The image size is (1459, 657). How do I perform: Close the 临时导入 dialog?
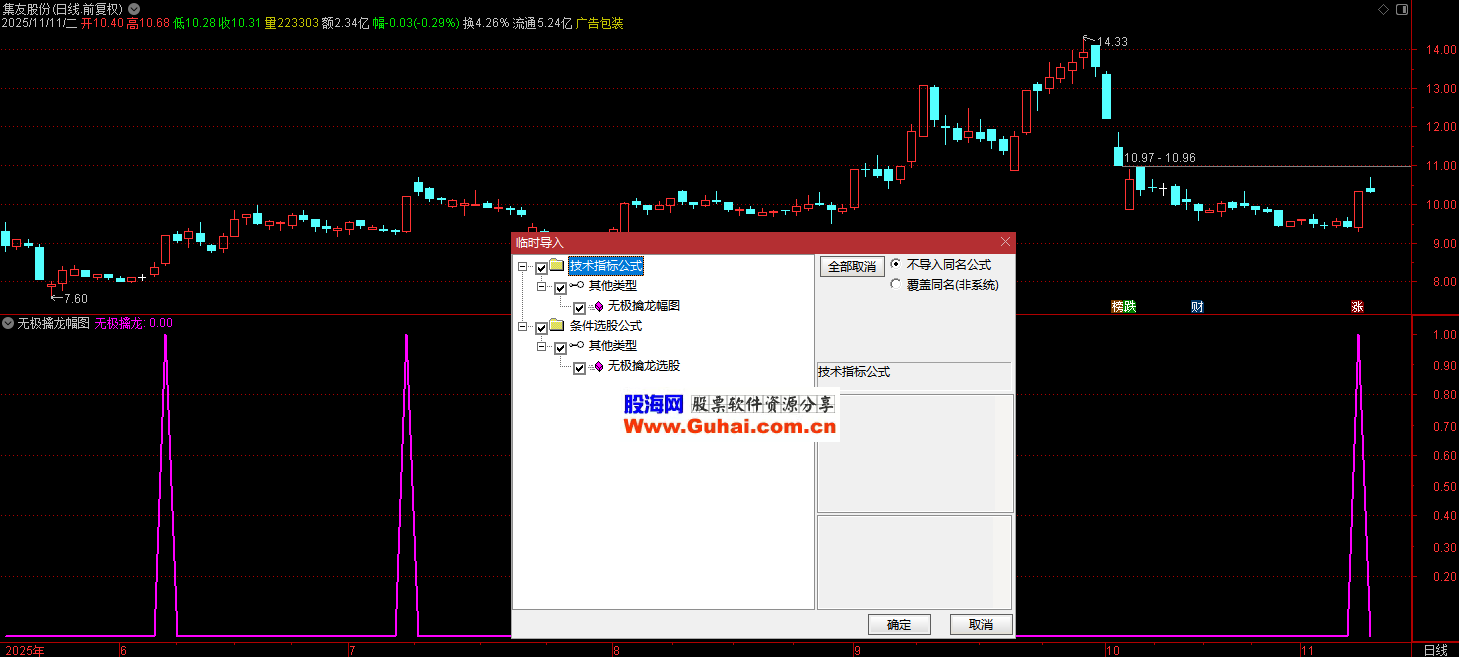pos(1006,242)
